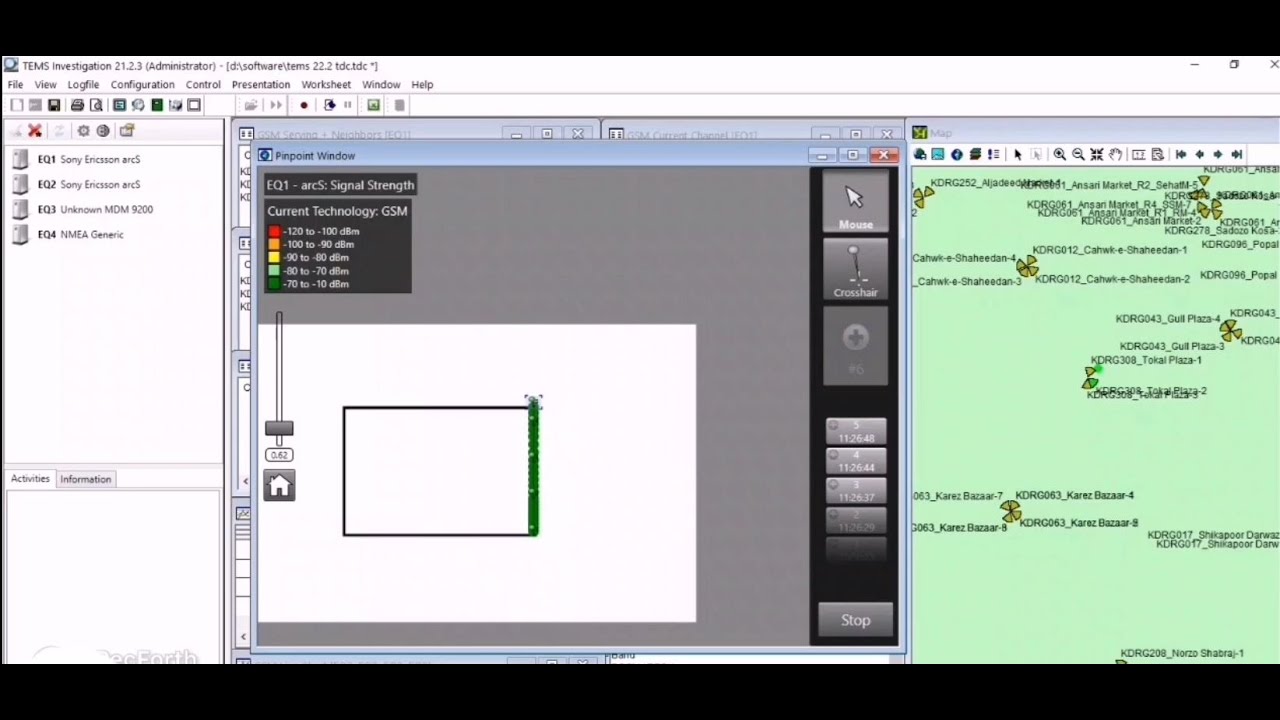1280x720 pixels.
Task: Click the go-to-last arrow in Map toolbar
Action: [1237, 154]
